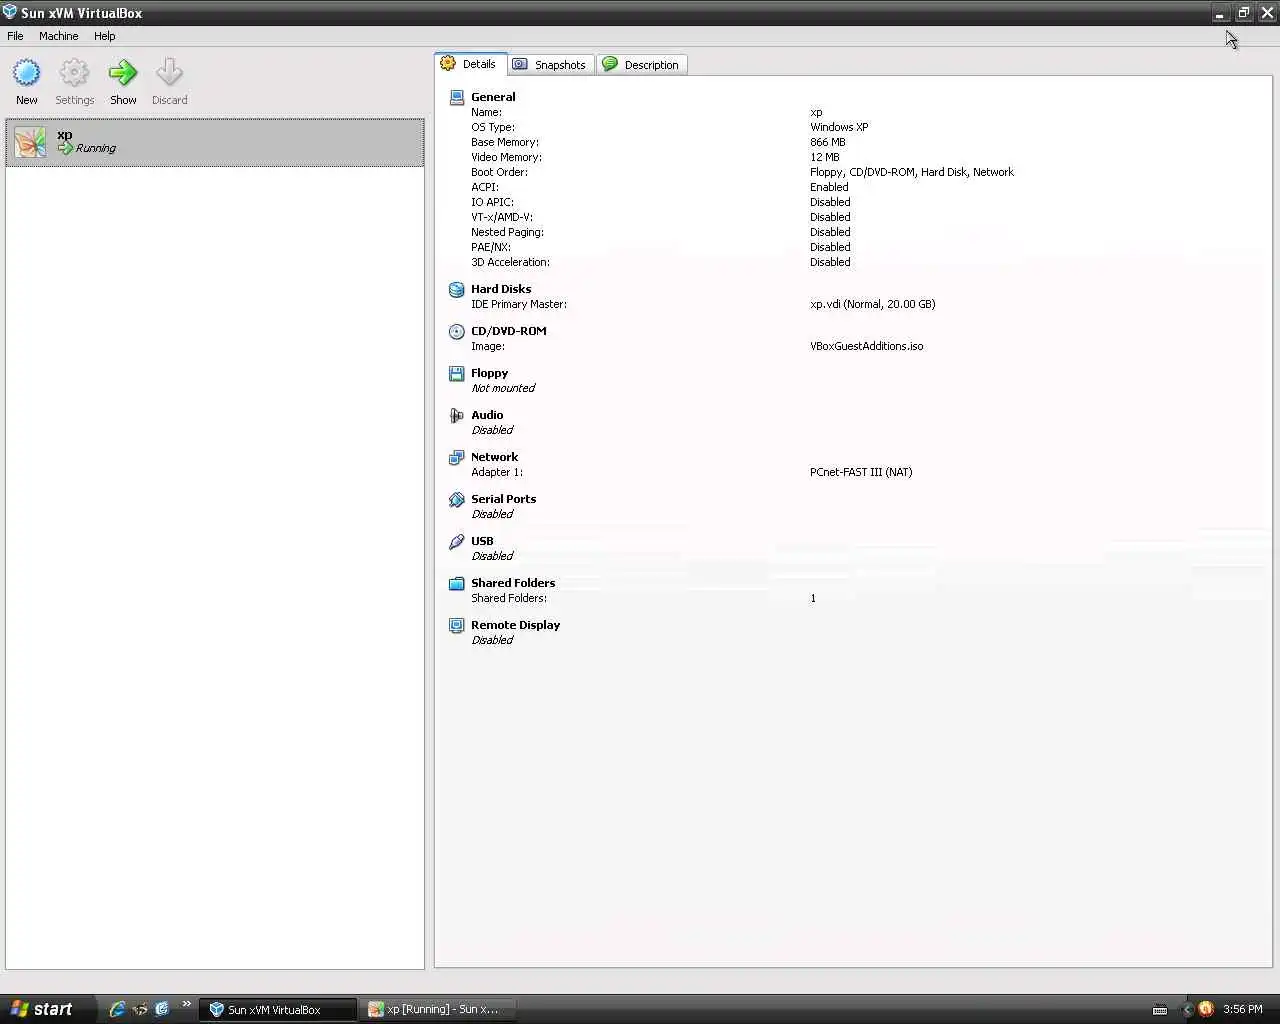
Task: Click the boot order value text
Action: [912, 172]
